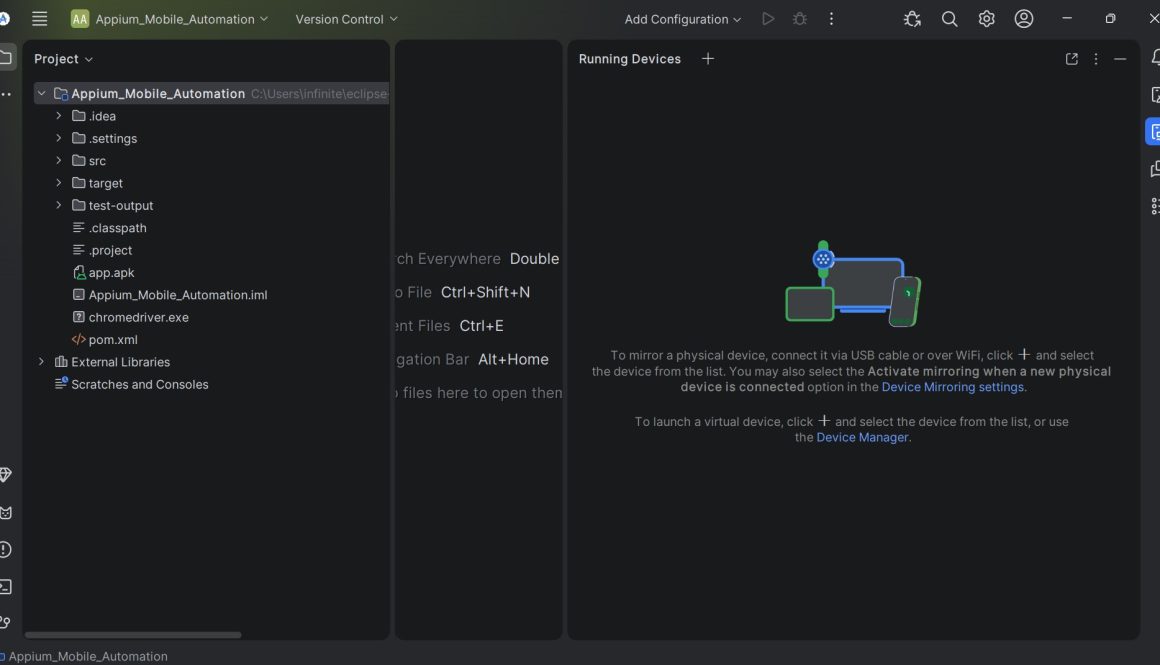Click the inline plus icon in mirroring instructions
Screen dimensions: 1160x665
click(1024, 354)
